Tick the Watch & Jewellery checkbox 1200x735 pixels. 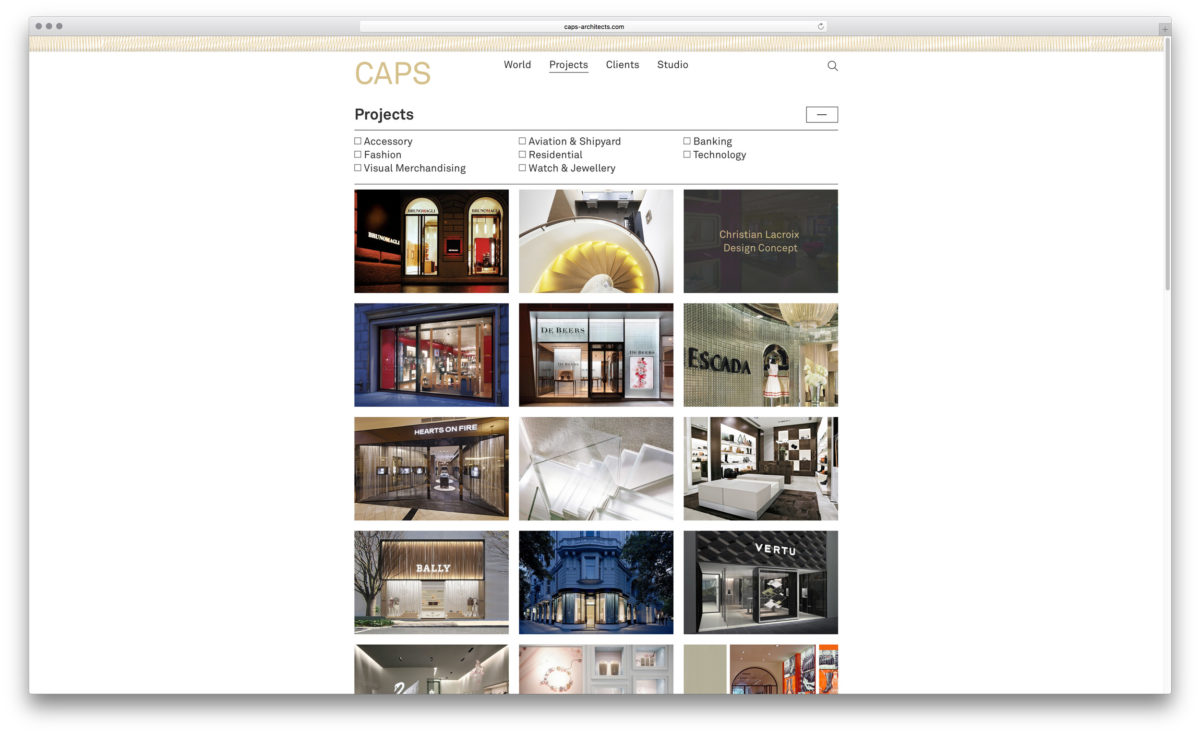point(522,168)
